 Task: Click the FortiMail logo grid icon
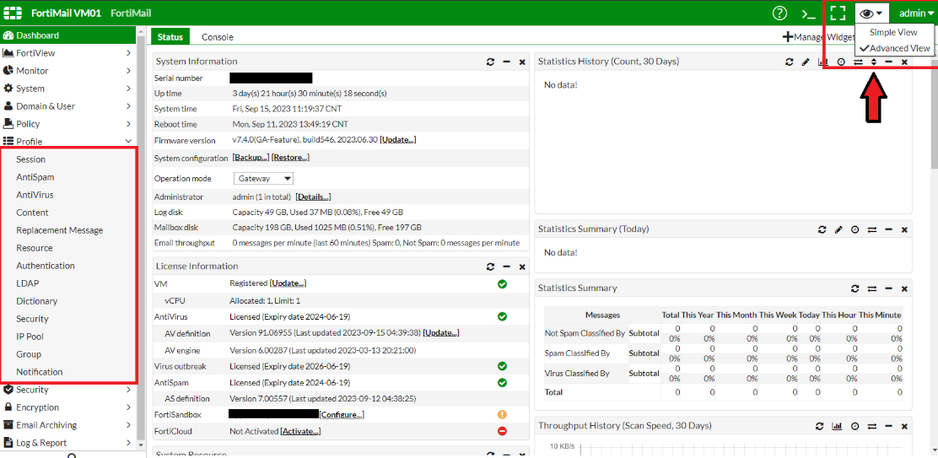tap(13, 13)
